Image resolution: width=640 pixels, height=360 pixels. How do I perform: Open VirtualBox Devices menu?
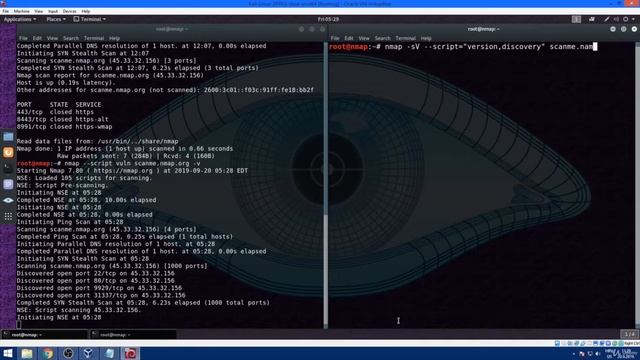coord(69,11)
